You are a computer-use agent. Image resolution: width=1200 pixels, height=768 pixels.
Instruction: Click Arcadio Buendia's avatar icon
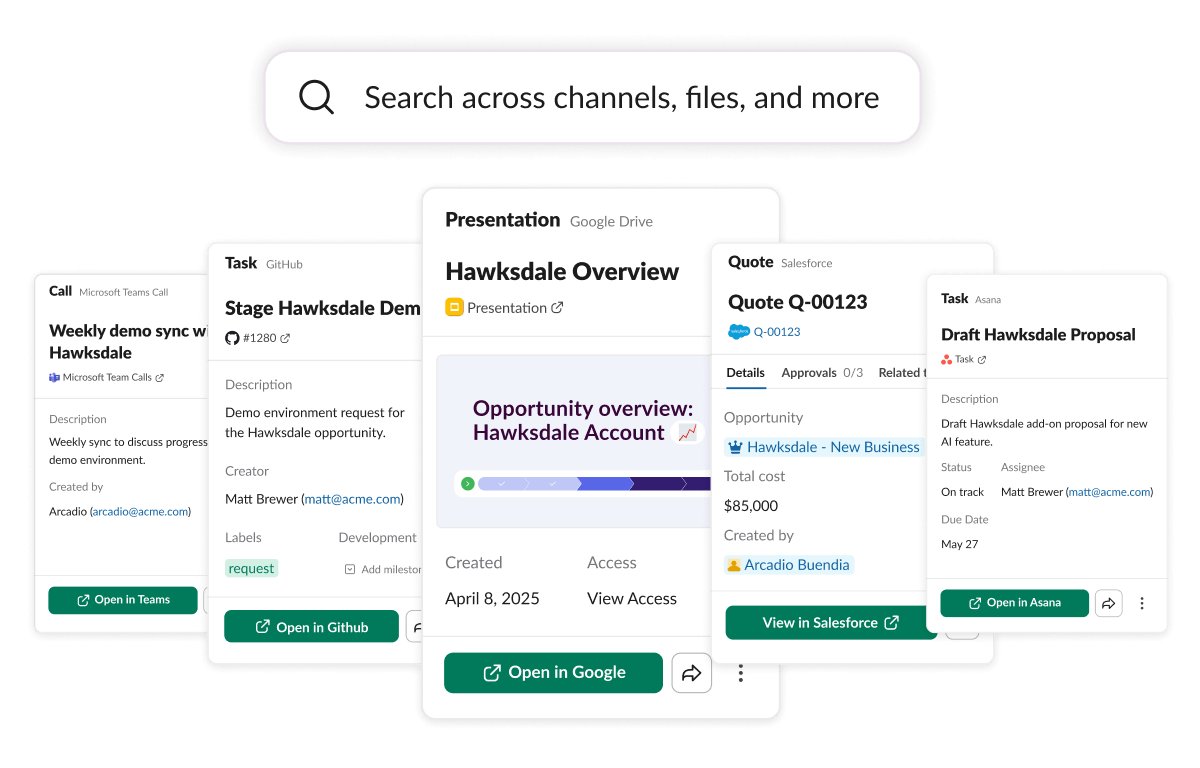pyautogui.click(x=735, y=565)
